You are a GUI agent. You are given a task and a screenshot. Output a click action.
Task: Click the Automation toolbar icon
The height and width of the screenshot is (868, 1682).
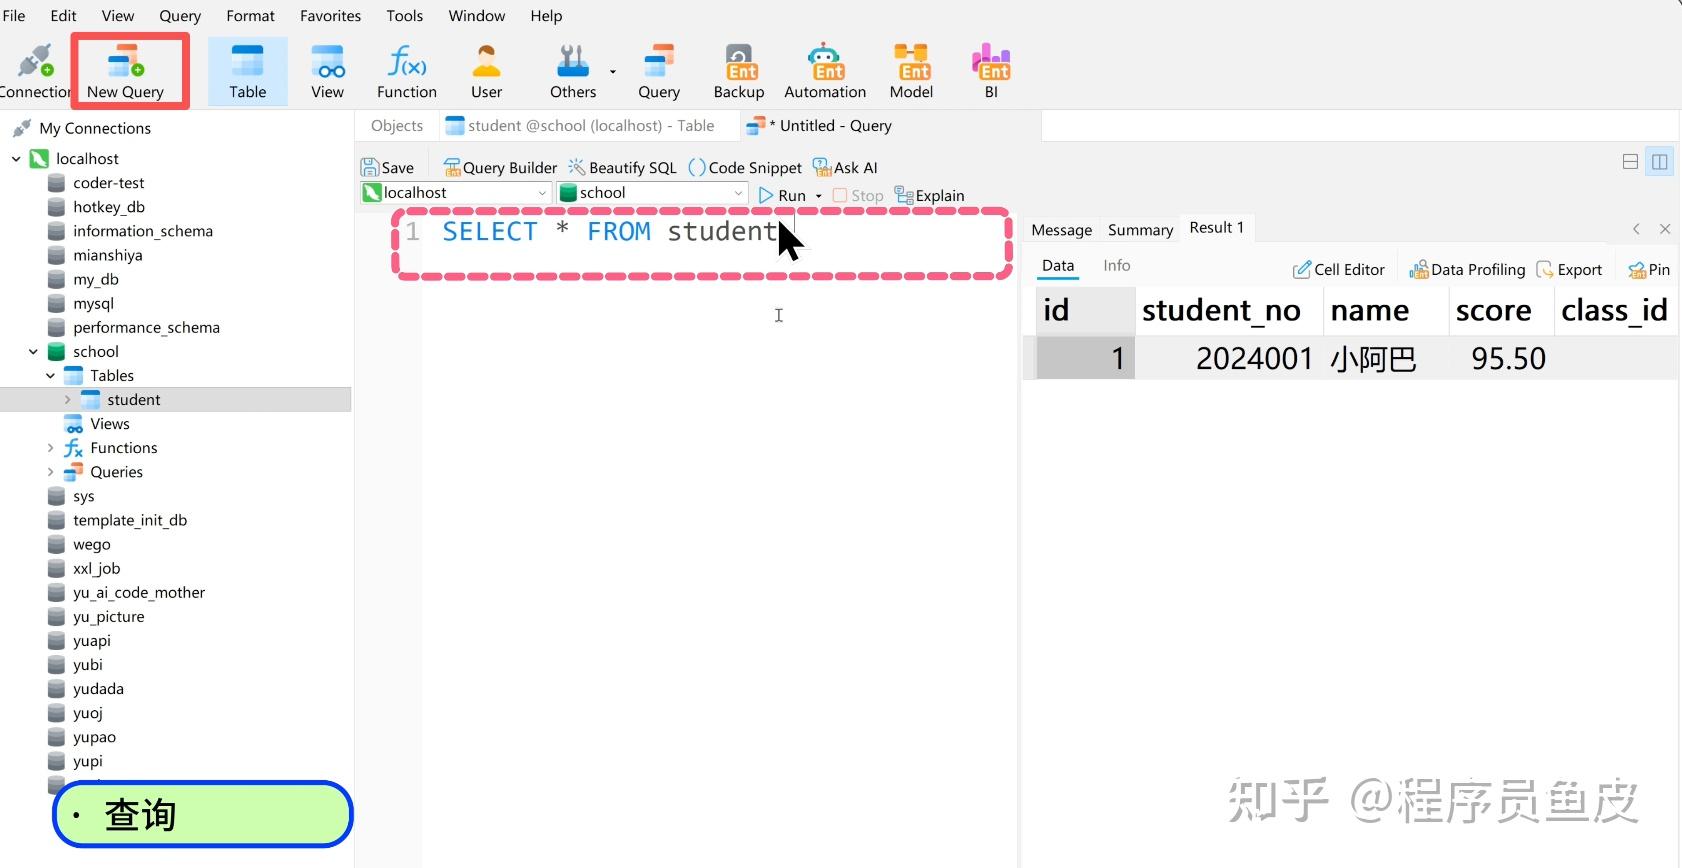(825, 71)
